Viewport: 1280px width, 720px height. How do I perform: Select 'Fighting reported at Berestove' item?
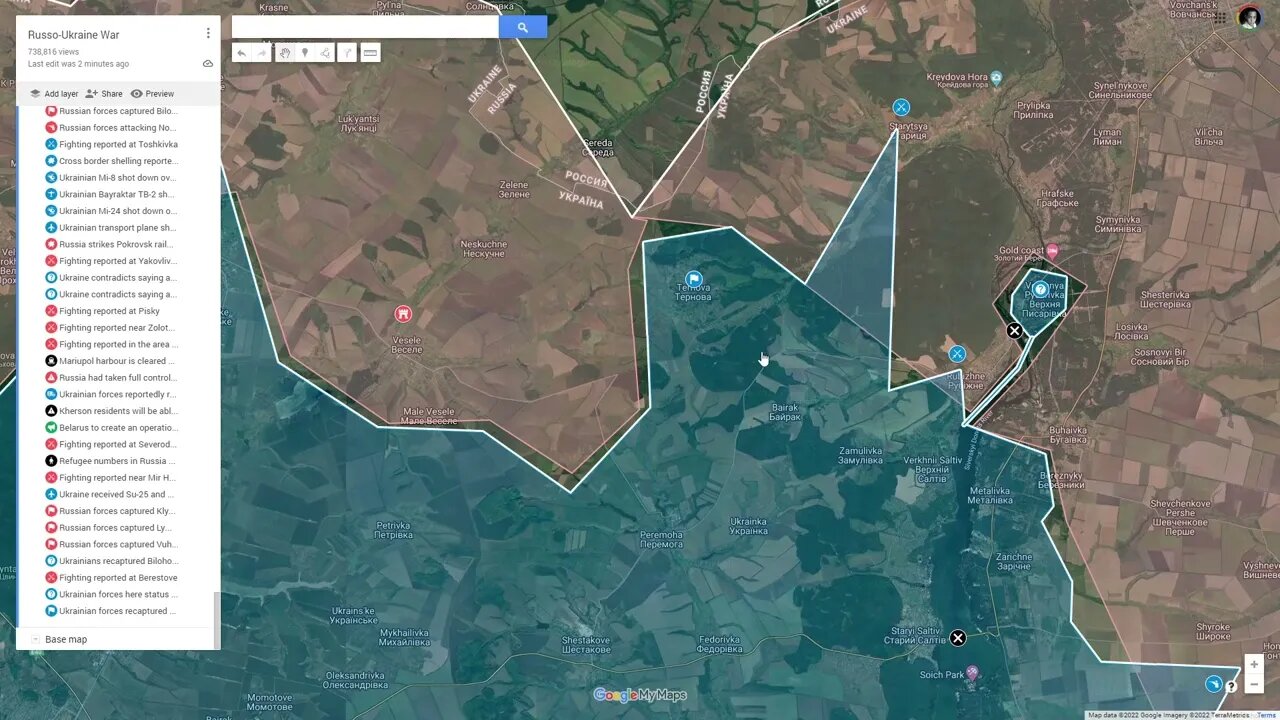coord(111,578)
